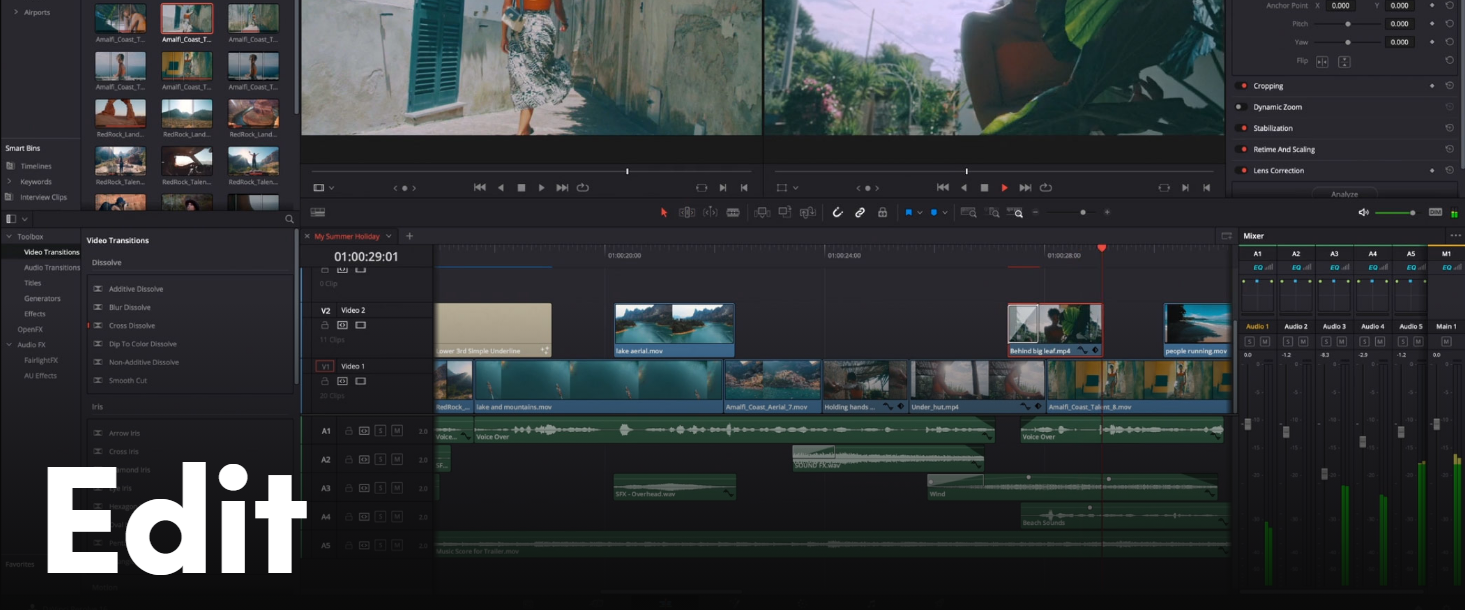Select the Blur Dissolve transition
Image resolution: width=1465 pixels, height=610 pixels.
pyautogui.click(x=130, y=307)
